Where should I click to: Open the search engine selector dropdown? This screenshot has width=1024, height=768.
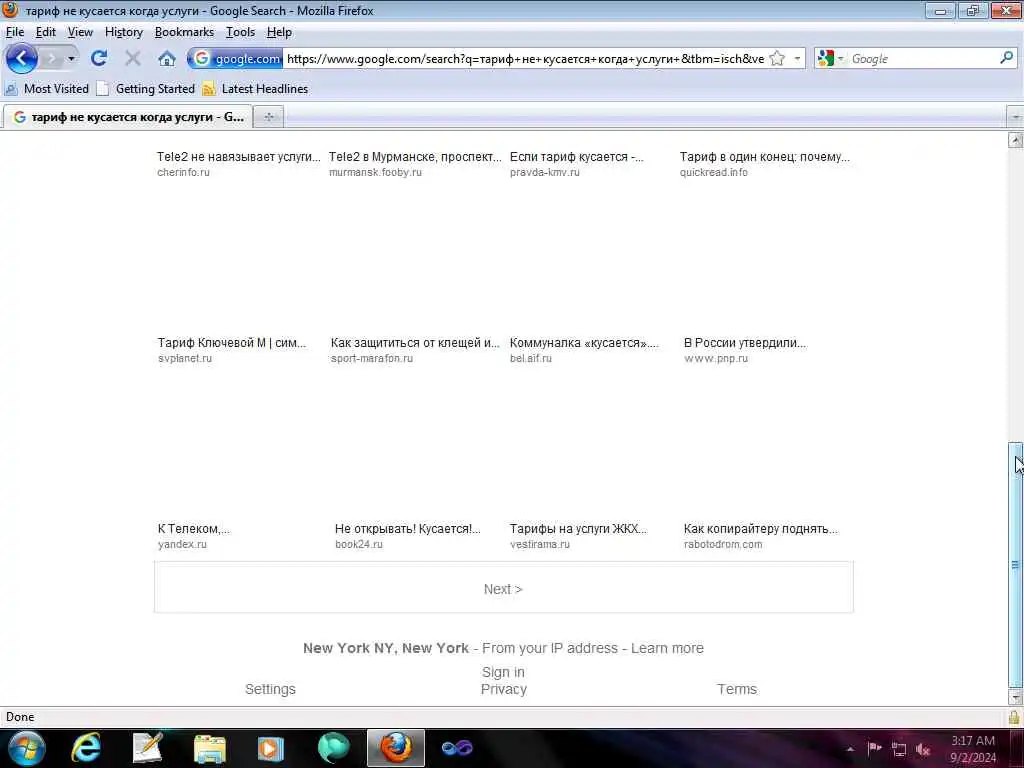830,59
